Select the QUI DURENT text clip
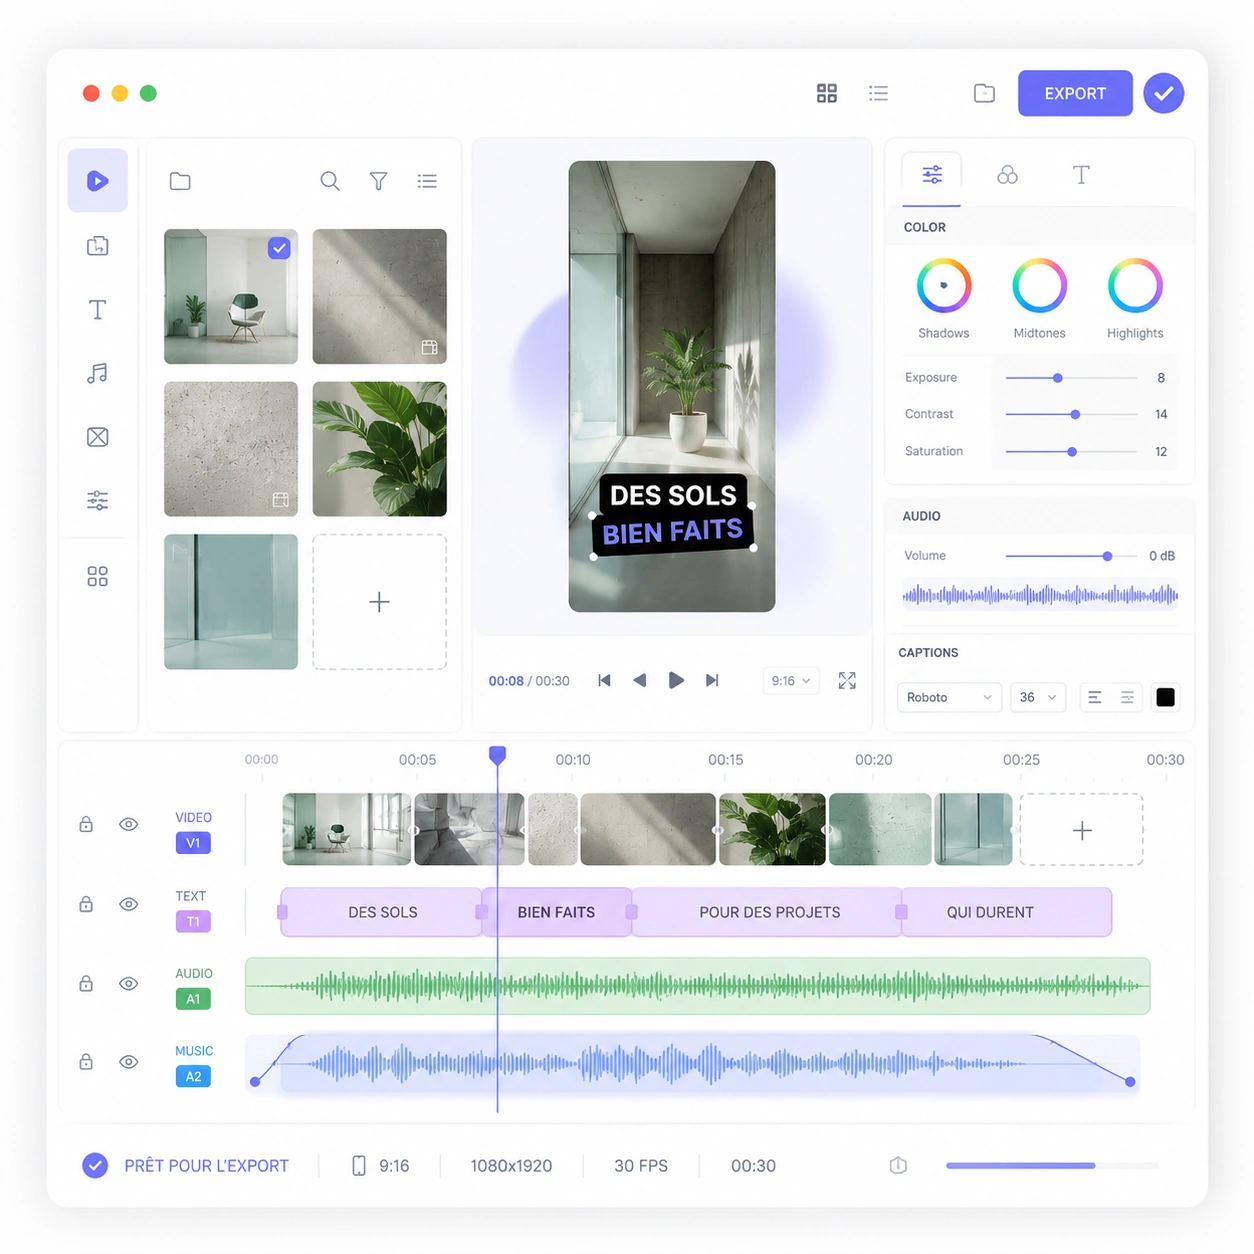The height and width of the screenshot is (1254, 1254). 1005,912
